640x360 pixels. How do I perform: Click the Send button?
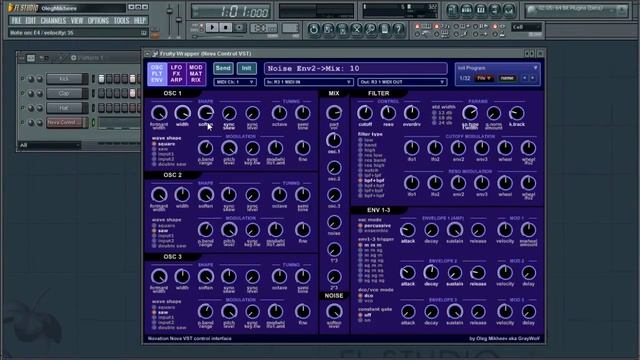coord(223,68)
